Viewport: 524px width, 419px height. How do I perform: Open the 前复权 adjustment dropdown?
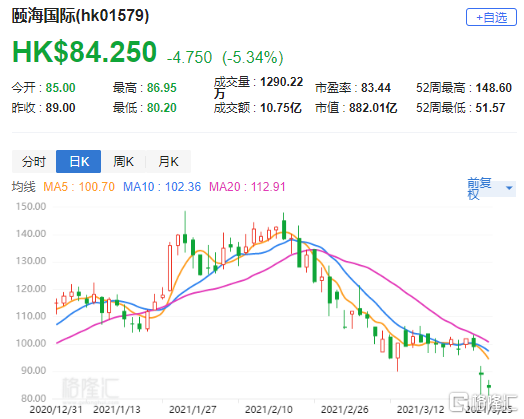coord(491,188)
